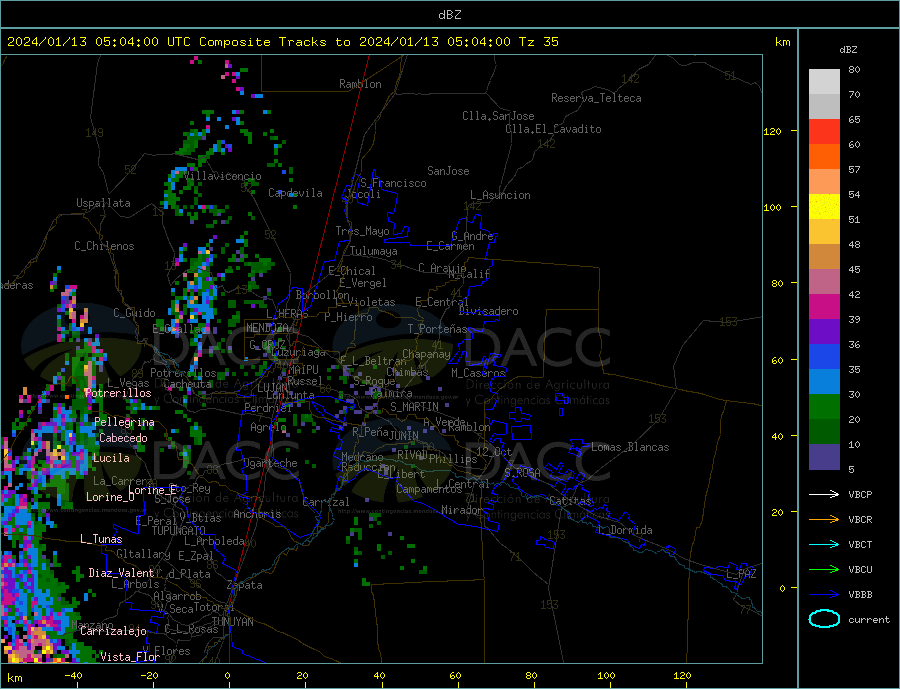Click the 'Vista_Flor' map label
This screenshot has height=689, width=900.
130,657
